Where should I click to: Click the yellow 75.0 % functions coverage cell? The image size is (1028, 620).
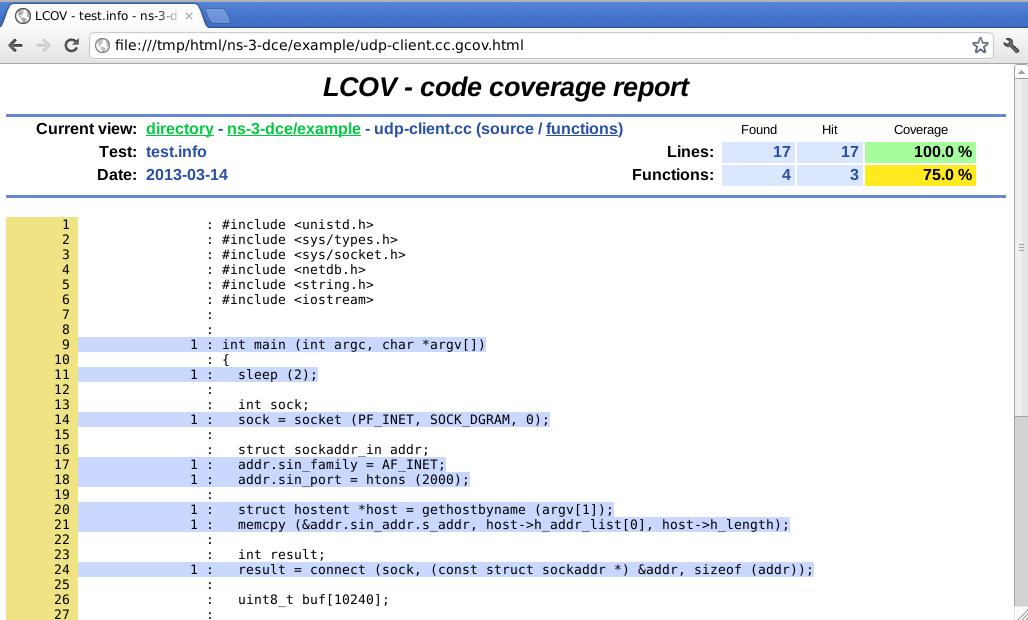(x=920, y=175)
